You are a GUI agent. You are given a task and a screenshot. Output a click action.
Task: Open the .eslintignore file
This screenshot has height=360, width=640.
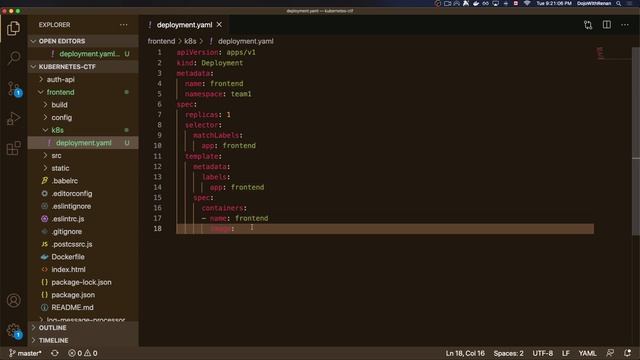tap(83, 206)
